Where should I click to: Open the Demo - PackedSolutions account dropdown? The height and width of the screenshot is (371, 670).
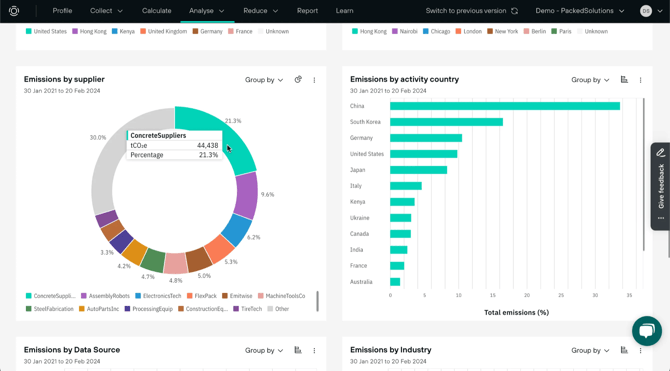tap(580, 11)
